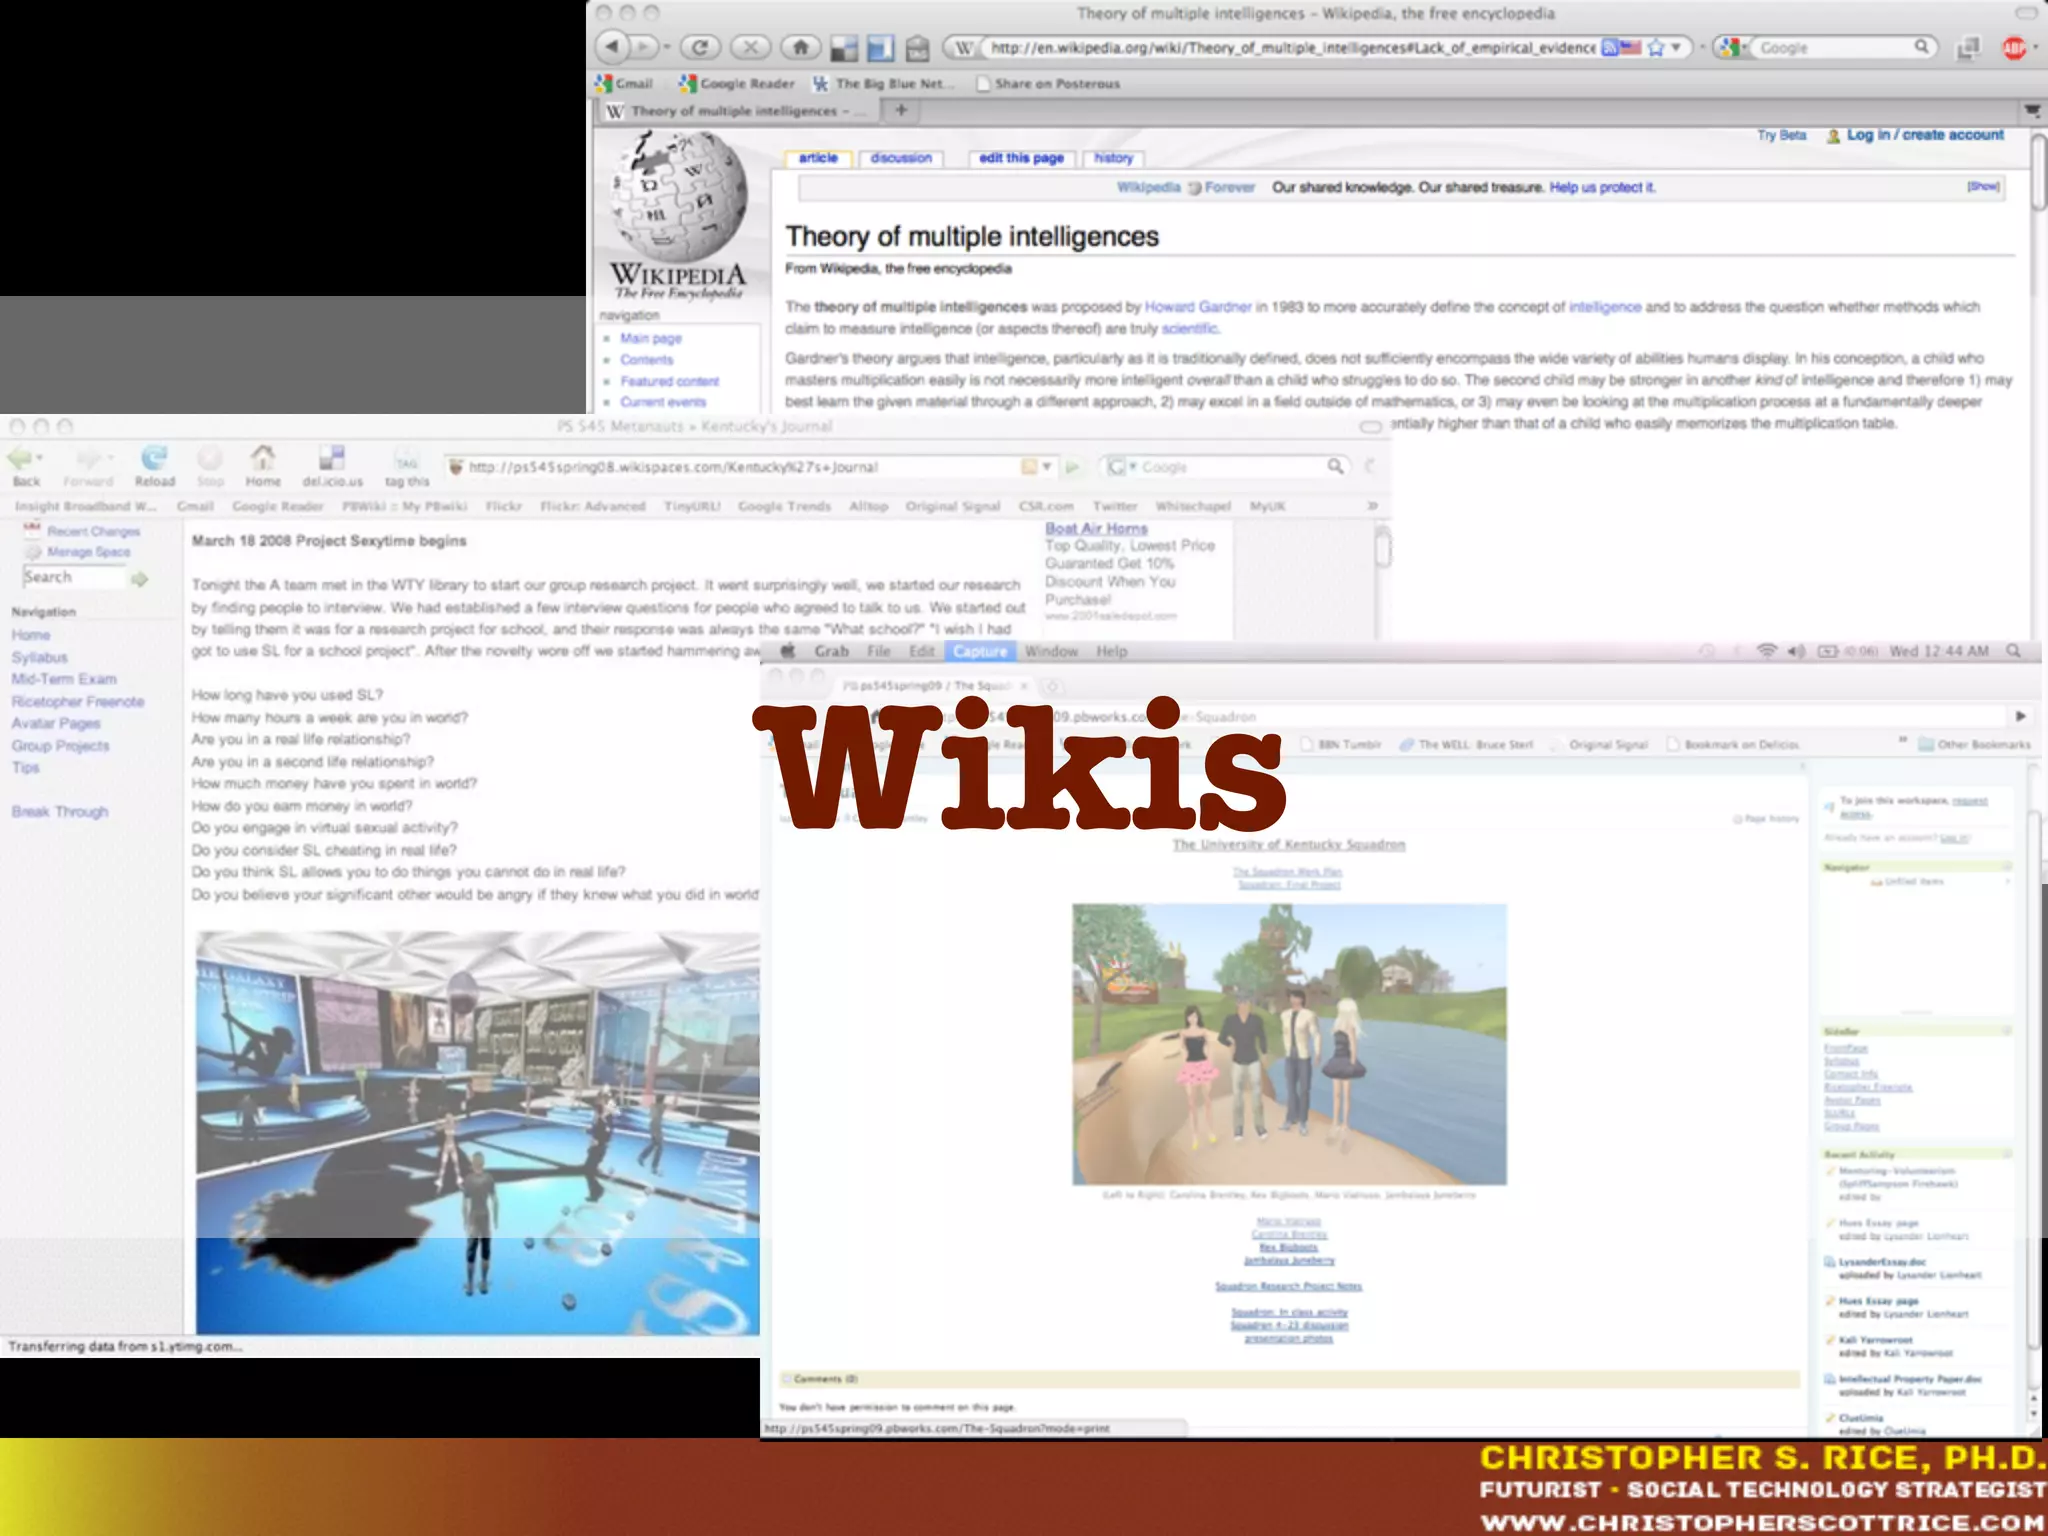Open the Help menu in Grab
Viewport: 2048px width, 1536px height.
click(x=1111, y=651)
